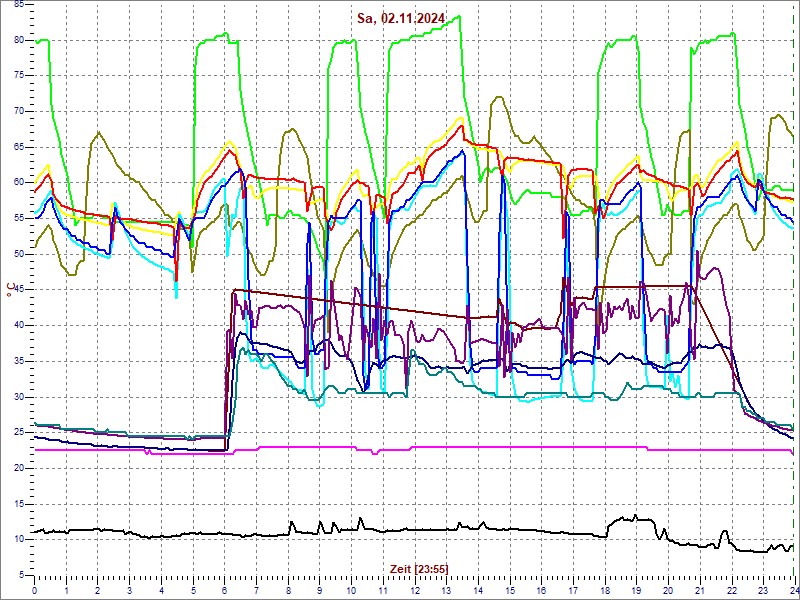Select the 85 temperature axis value
Image resolution: width=800 pixels, height=600 pixels.
[18, 5]
